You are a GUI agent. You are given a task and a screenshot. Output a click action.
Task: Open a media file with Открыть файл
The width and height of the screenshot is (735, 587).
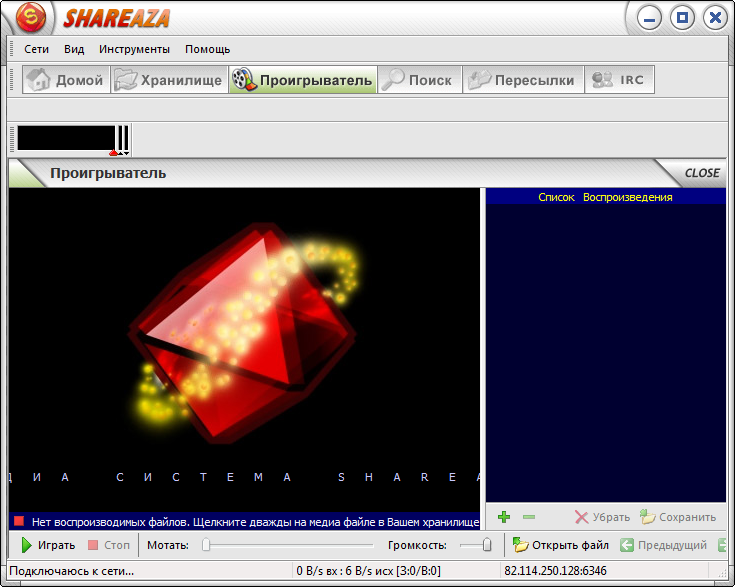pos(561,545)
